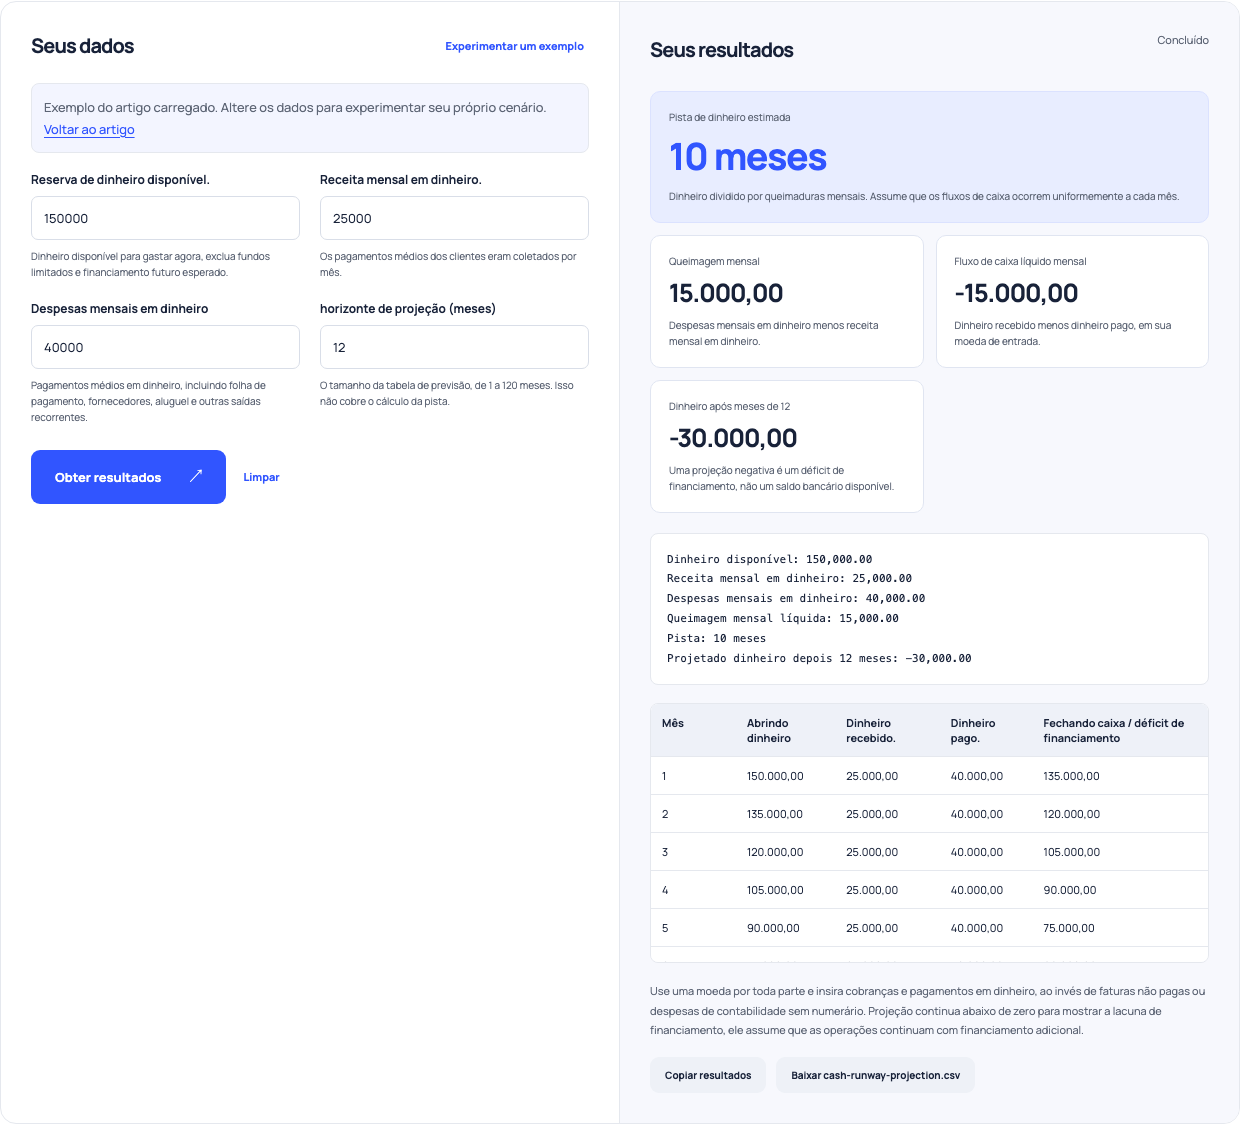
Task: Click the 'Pista: 10 meses' summary line
Action: pos(716,638)
